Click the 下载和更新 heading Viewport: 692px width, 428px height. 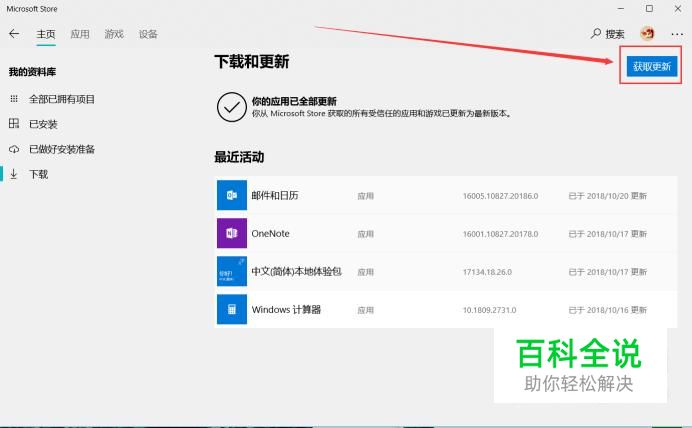coord(252,62)
